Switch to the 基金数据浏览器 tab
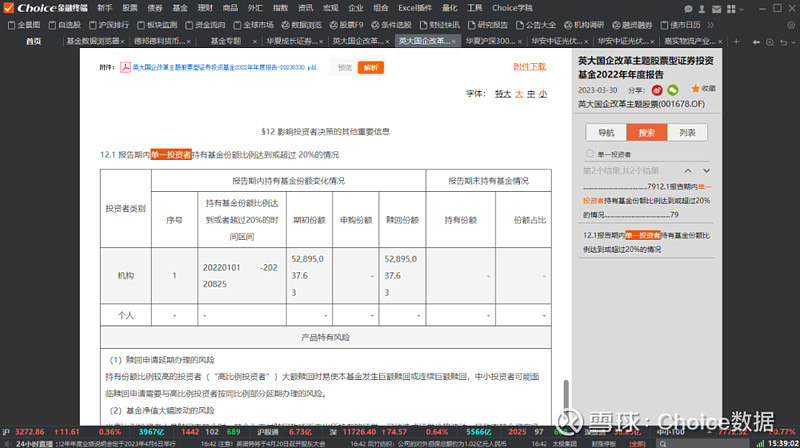Image resolution: width=800 pixels, height=448 pixels. click(93, 41)
